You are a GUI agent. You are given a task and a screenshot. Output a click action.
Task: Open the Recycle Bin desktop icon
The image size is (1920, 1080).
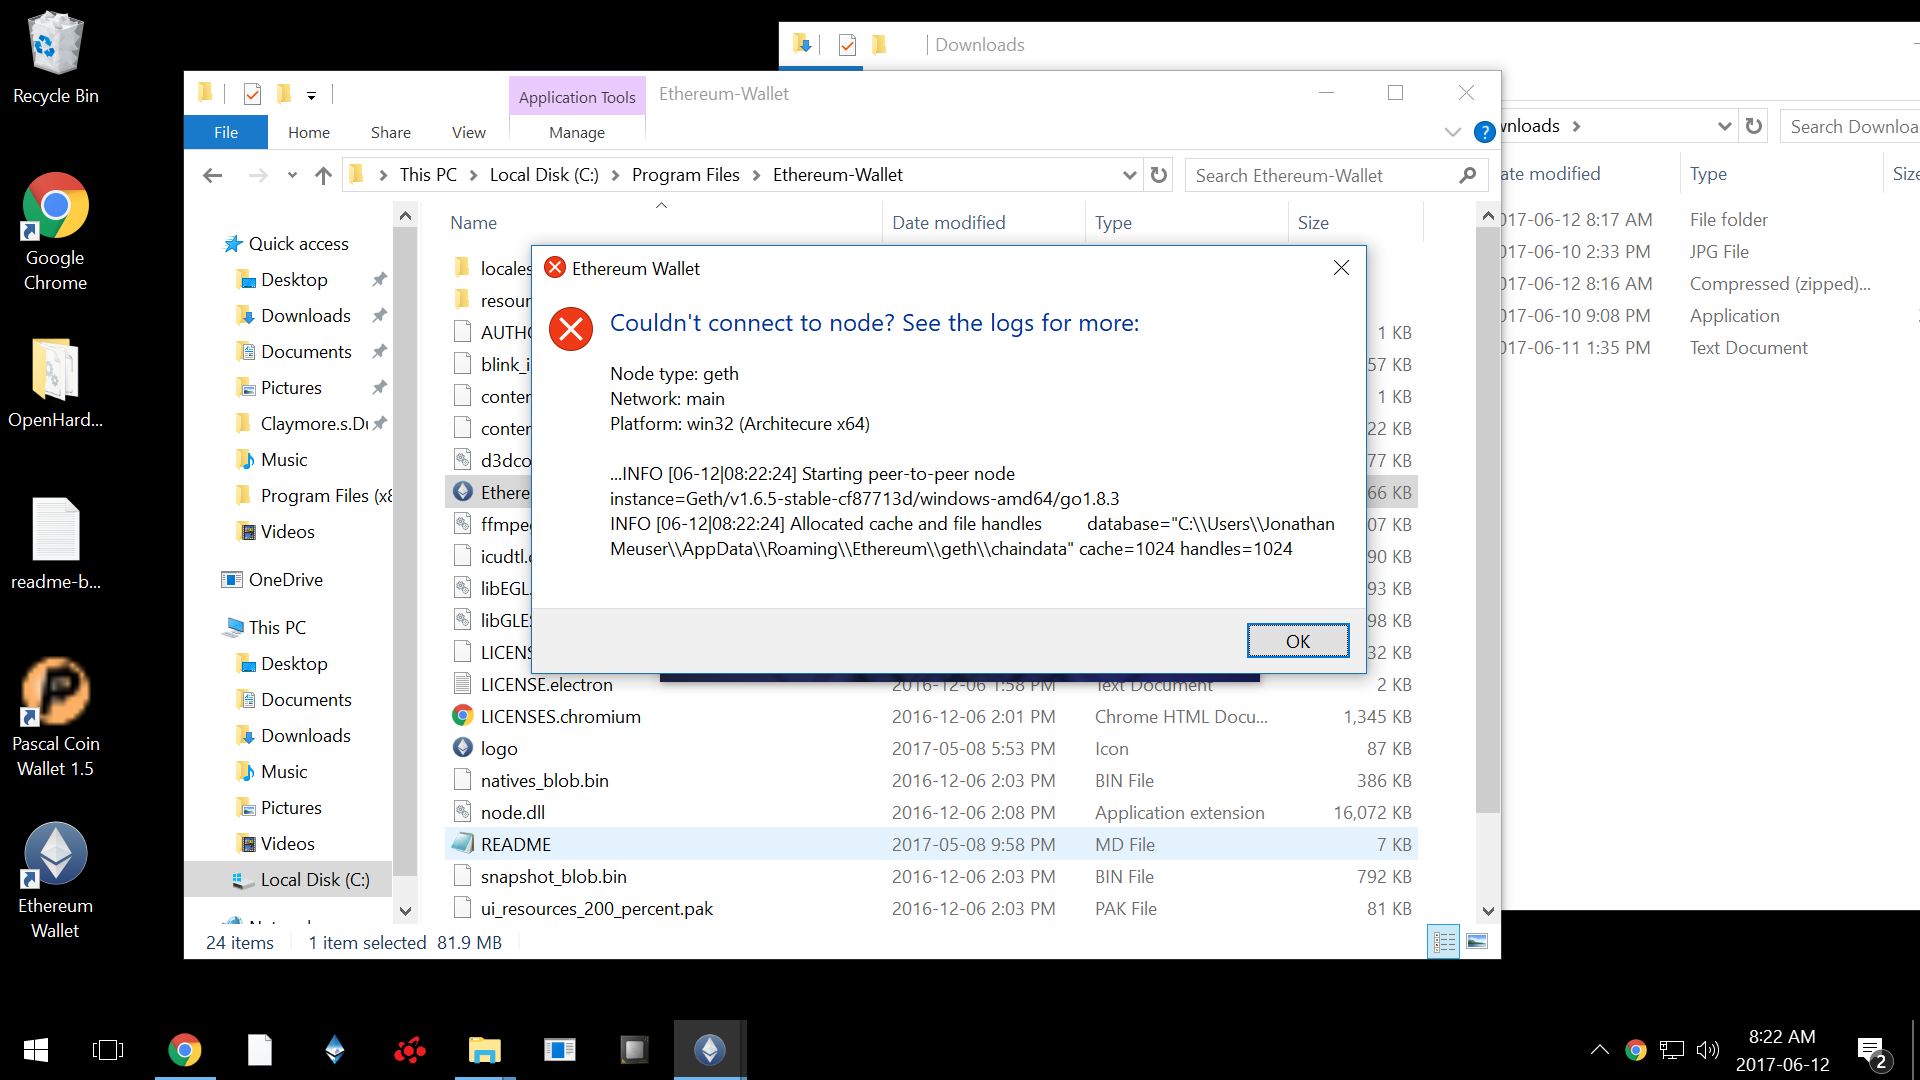56,59
